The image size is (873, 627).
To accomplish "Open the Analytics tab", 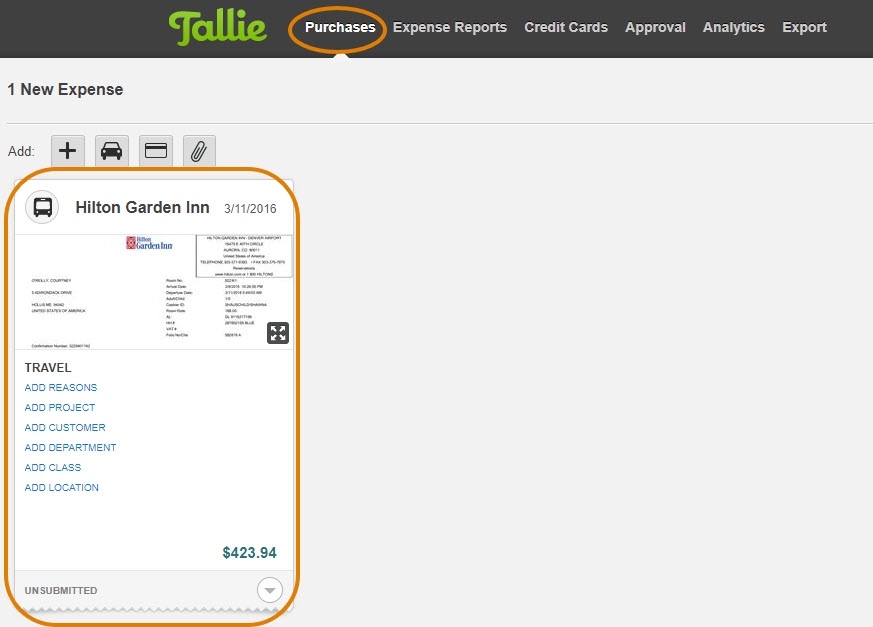I will [x=733, y=27].
